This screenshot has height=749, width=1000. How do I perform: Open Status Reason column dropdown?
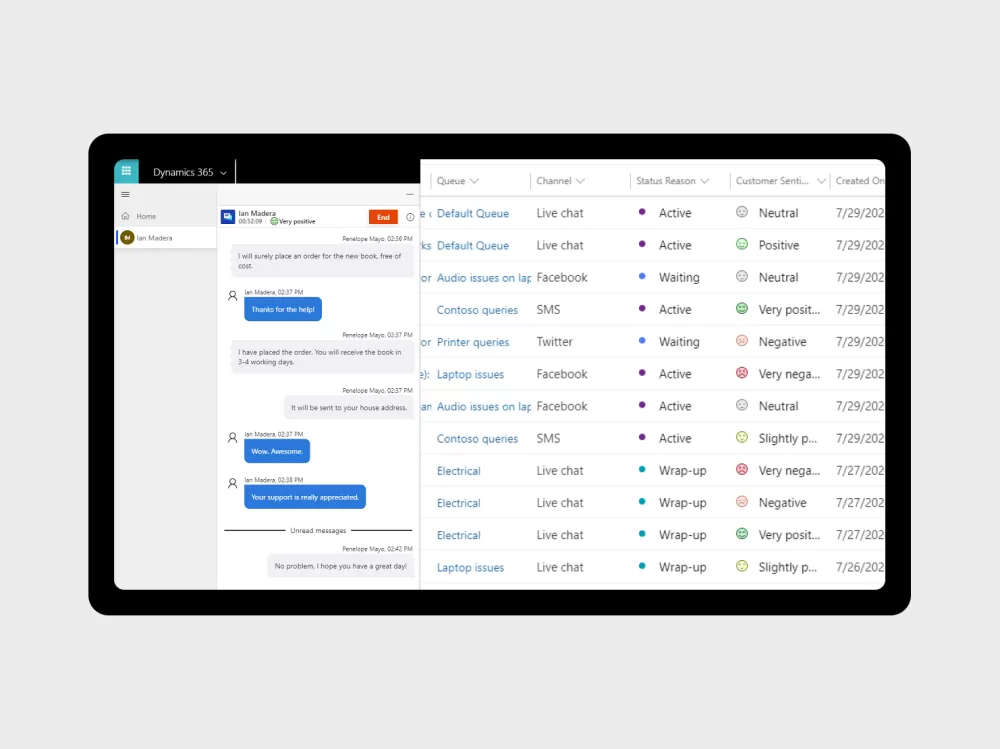click(704, 181)
